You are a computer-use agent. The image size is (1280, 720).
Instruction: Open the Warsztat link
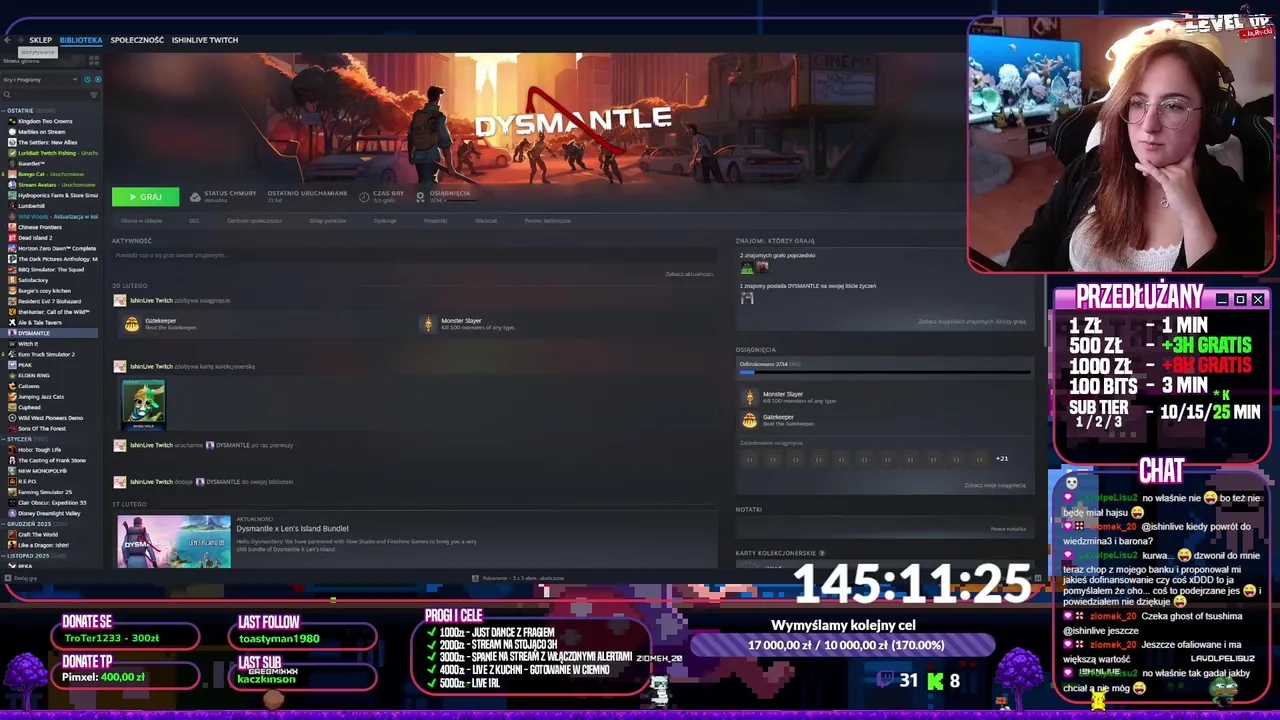click(486, 221)
